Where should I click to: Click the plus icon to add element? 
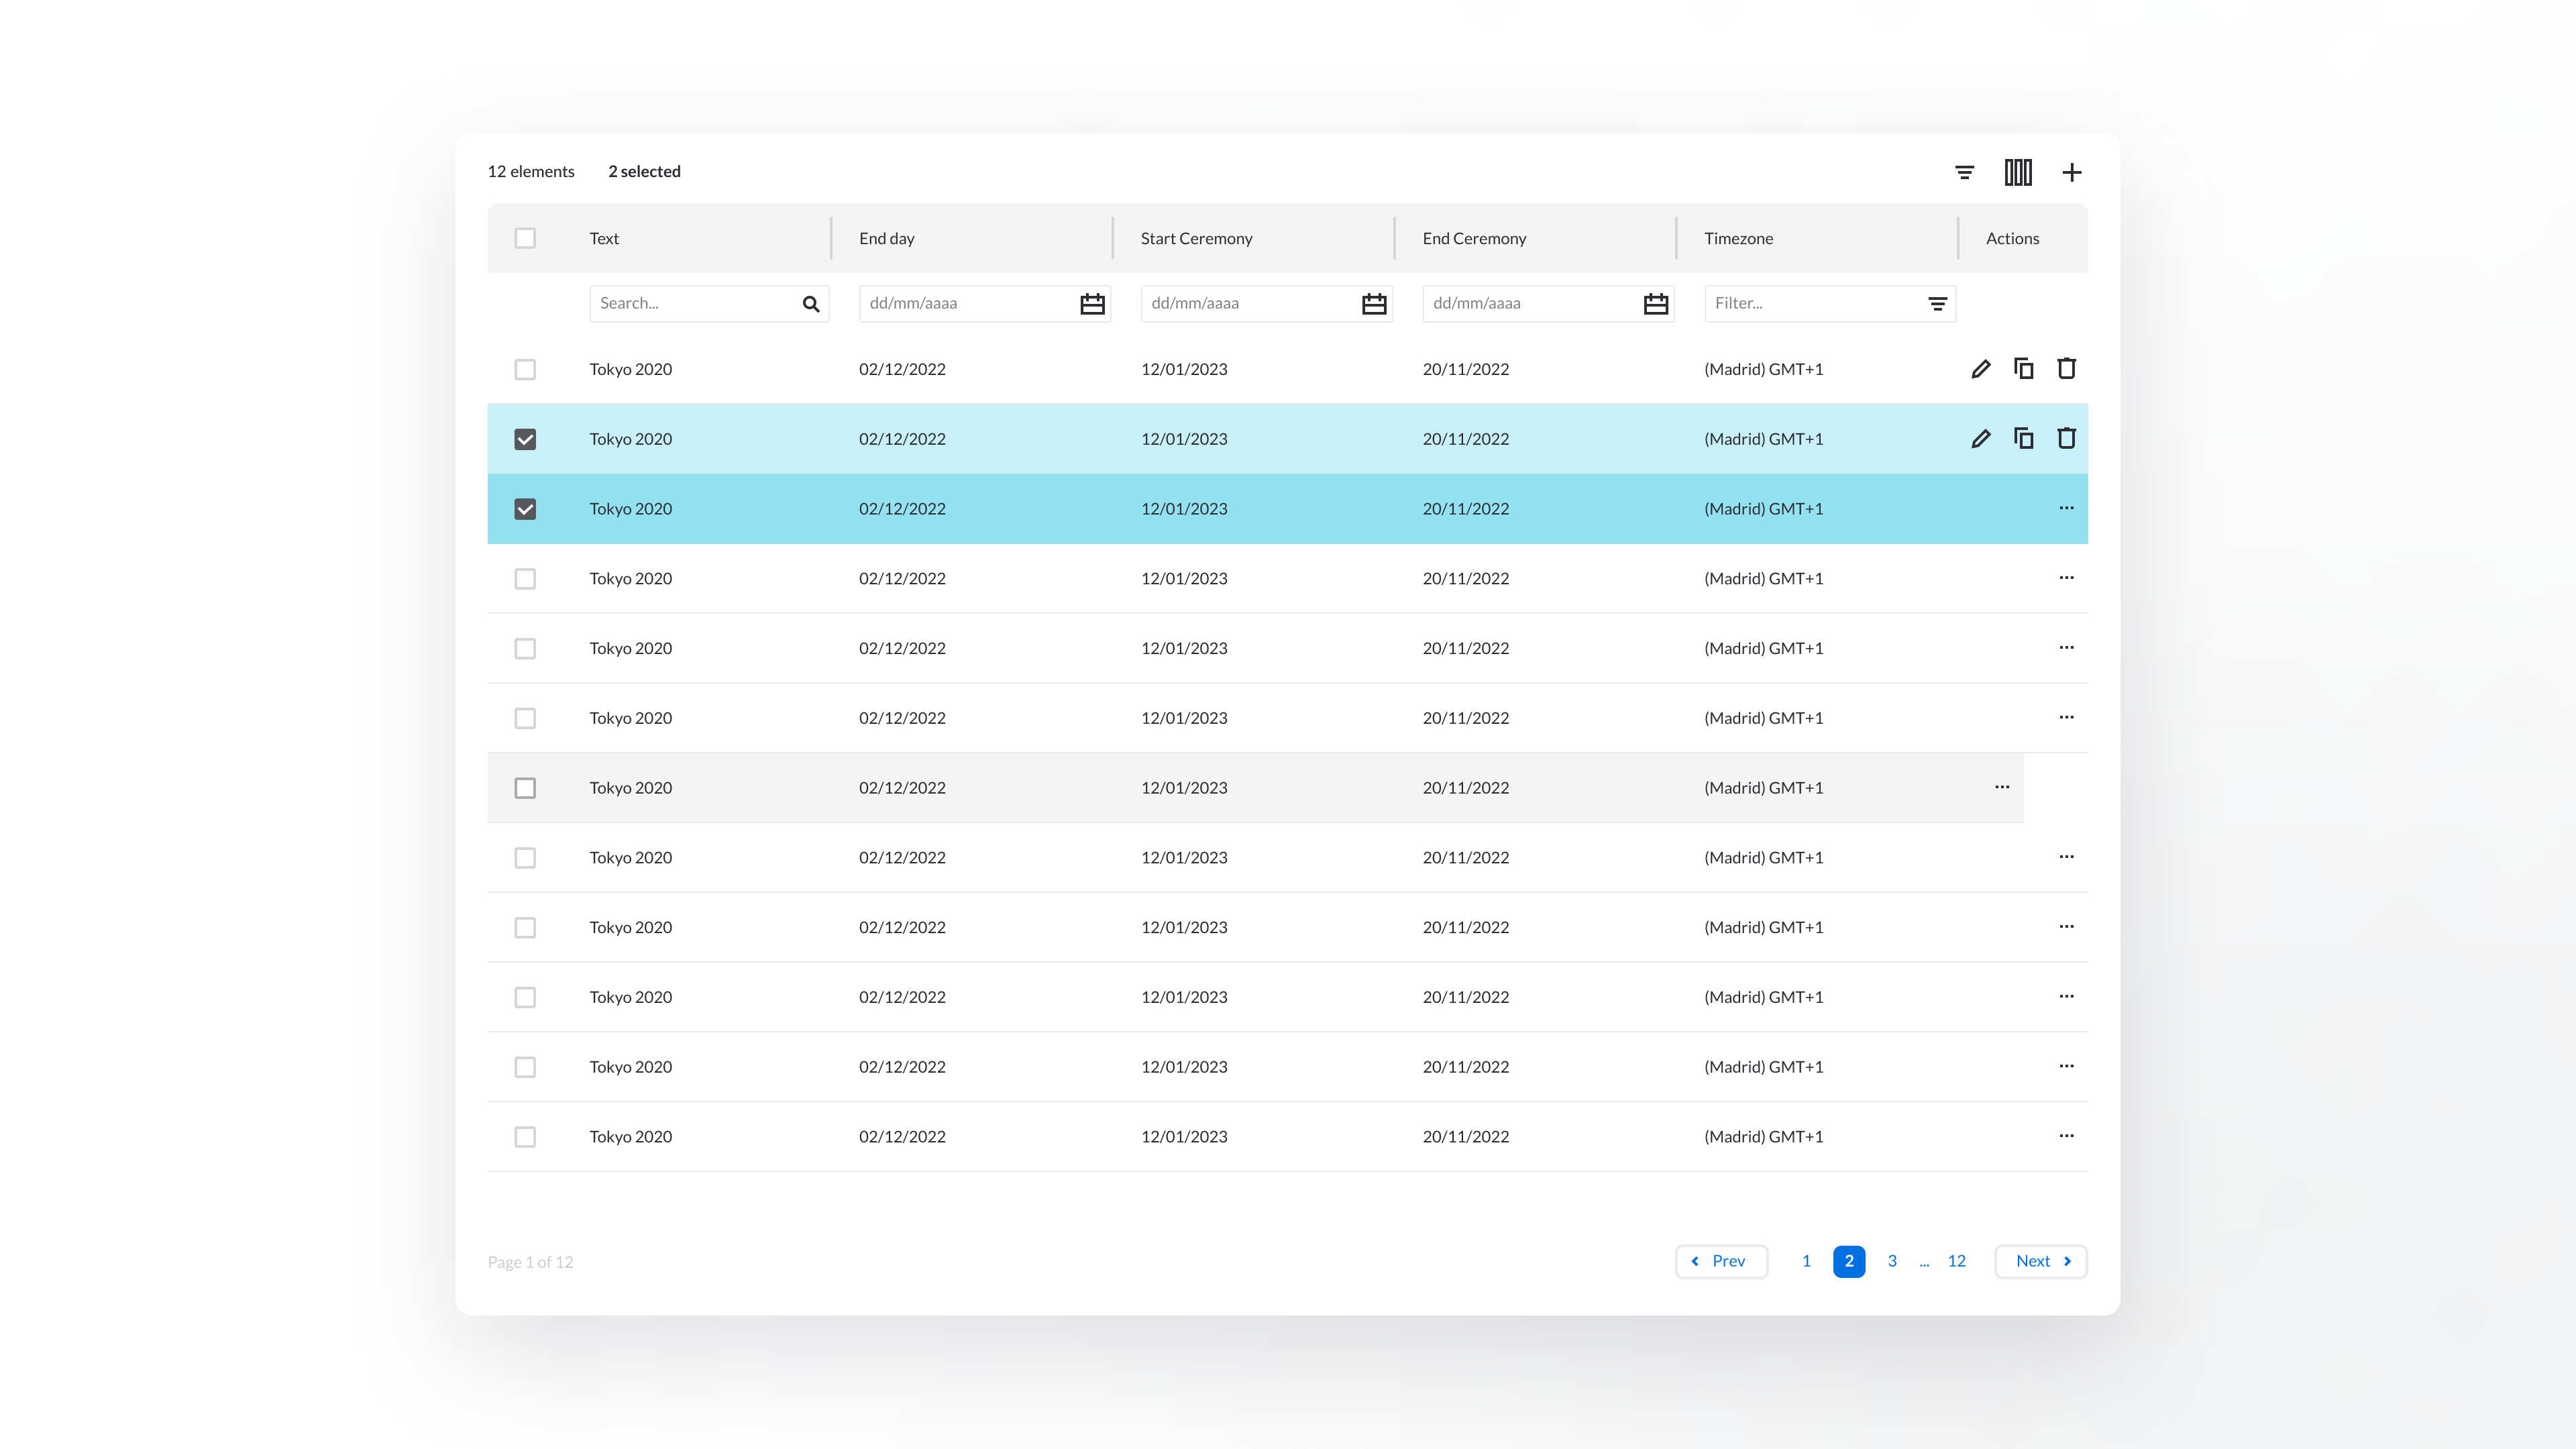[2072, 172]
